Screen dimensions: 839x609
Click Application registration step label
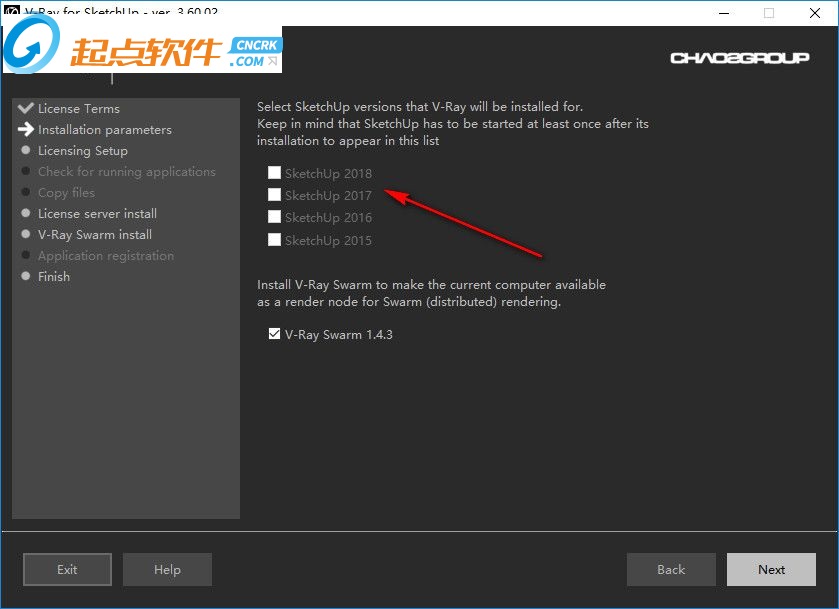[106, 256]
